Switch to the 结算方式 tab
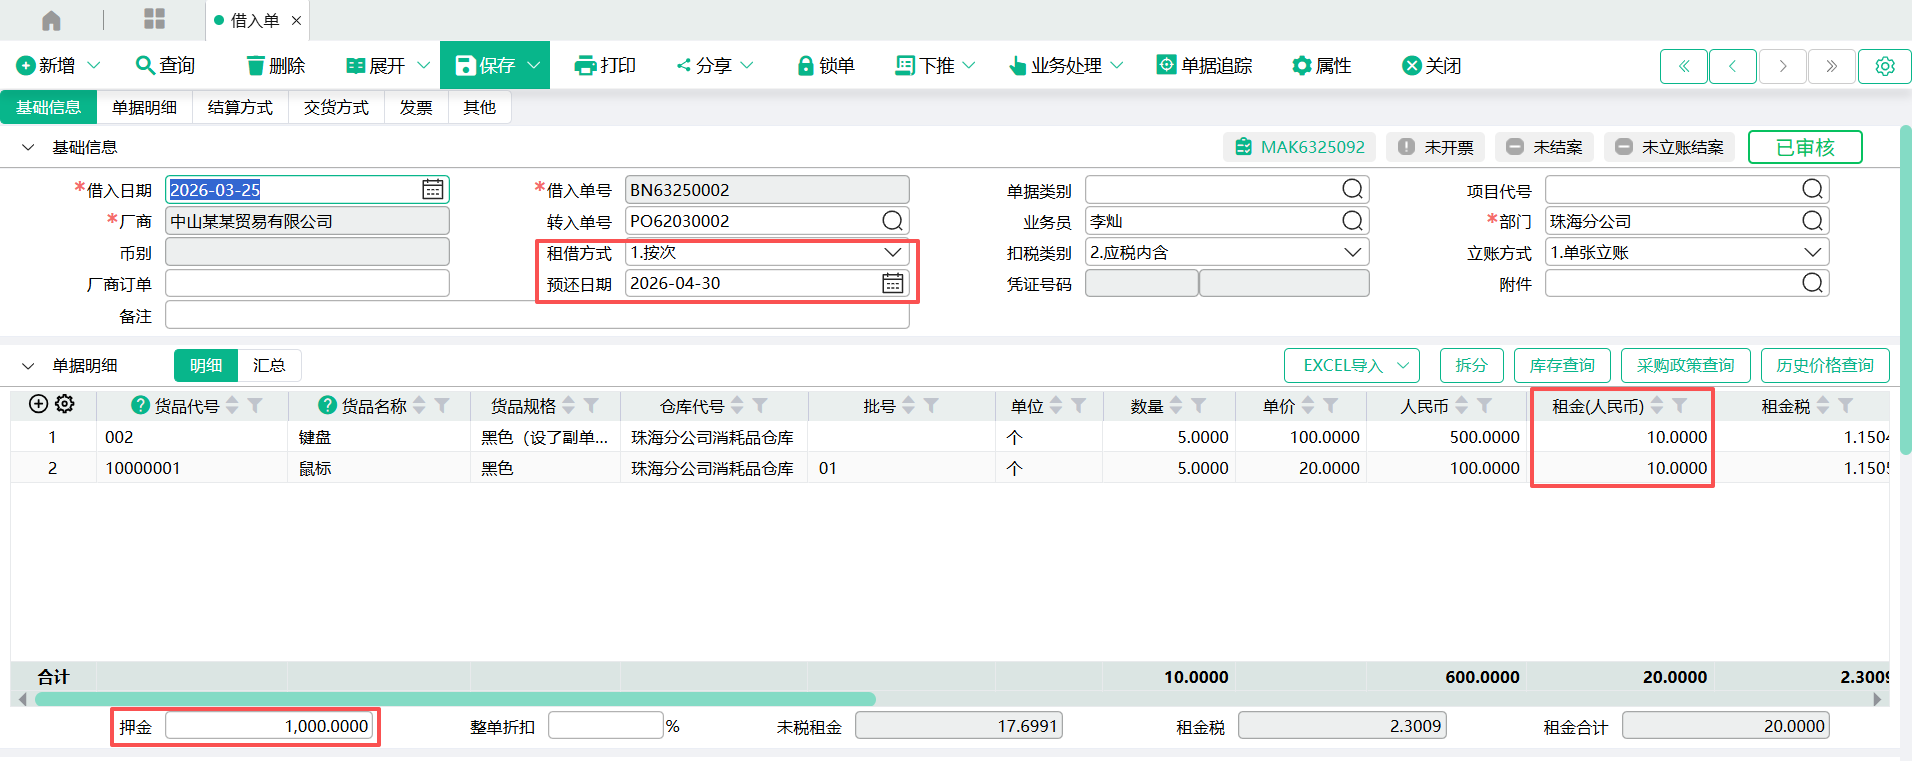The height and width of the screenshot is (761, 1912). (240, 107)
